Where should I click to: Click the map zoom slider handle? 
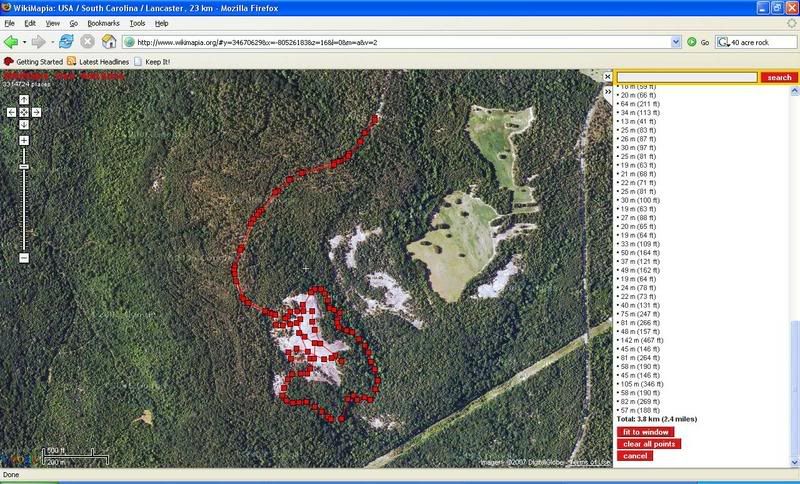point(23,166)
